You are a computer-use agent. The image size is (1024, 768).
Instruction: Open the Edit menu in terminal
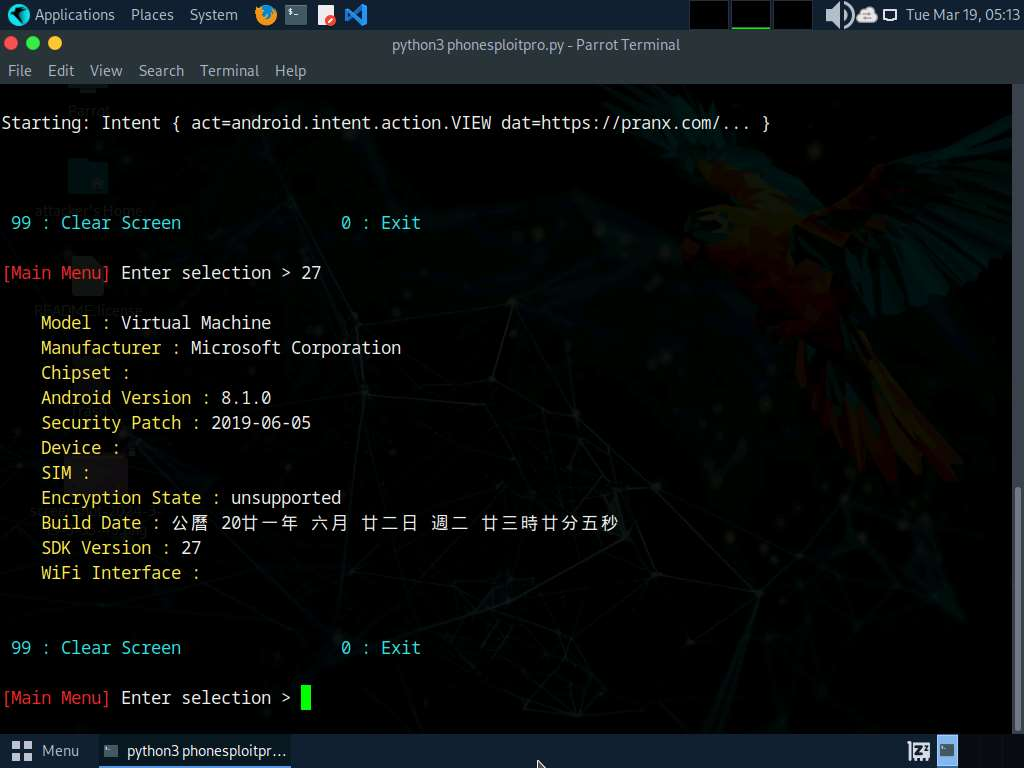(61, 71)
